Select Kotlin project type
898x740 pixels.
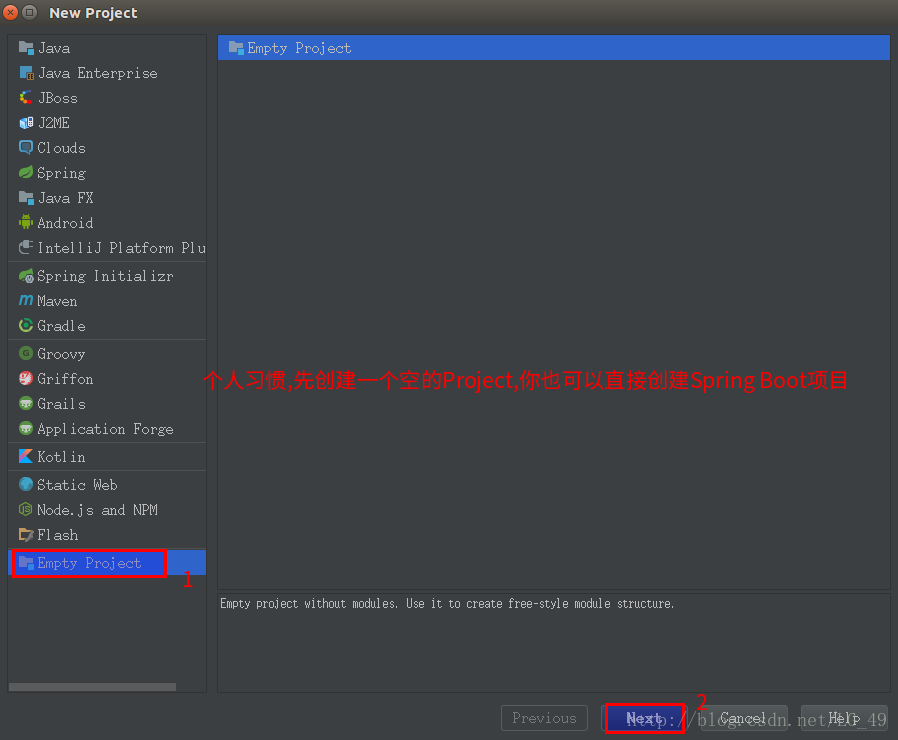[107, 456]
